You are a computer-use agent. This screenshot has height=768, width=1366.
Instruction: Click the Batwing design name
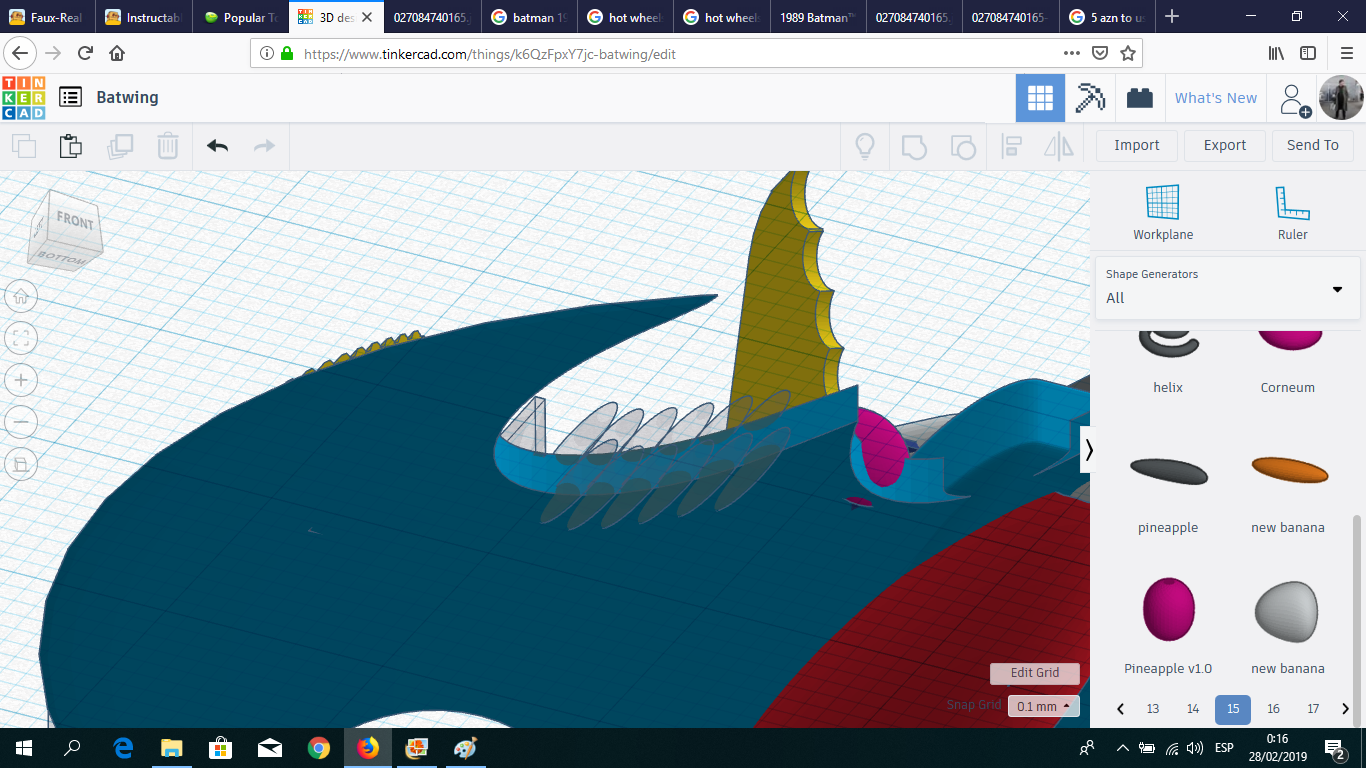(x=127, y=97)
